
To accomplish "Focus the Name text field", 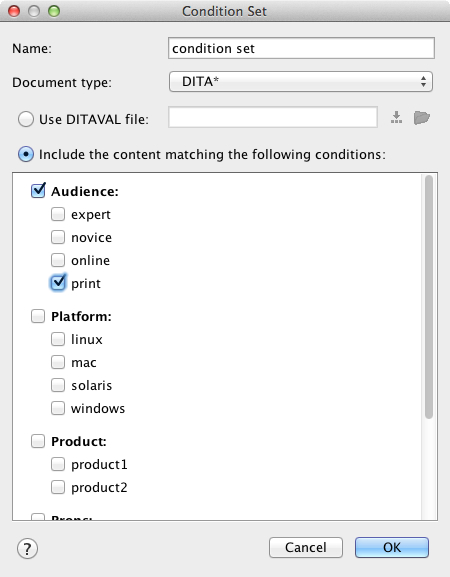I will pyautogui.click(x=301, y=48).
